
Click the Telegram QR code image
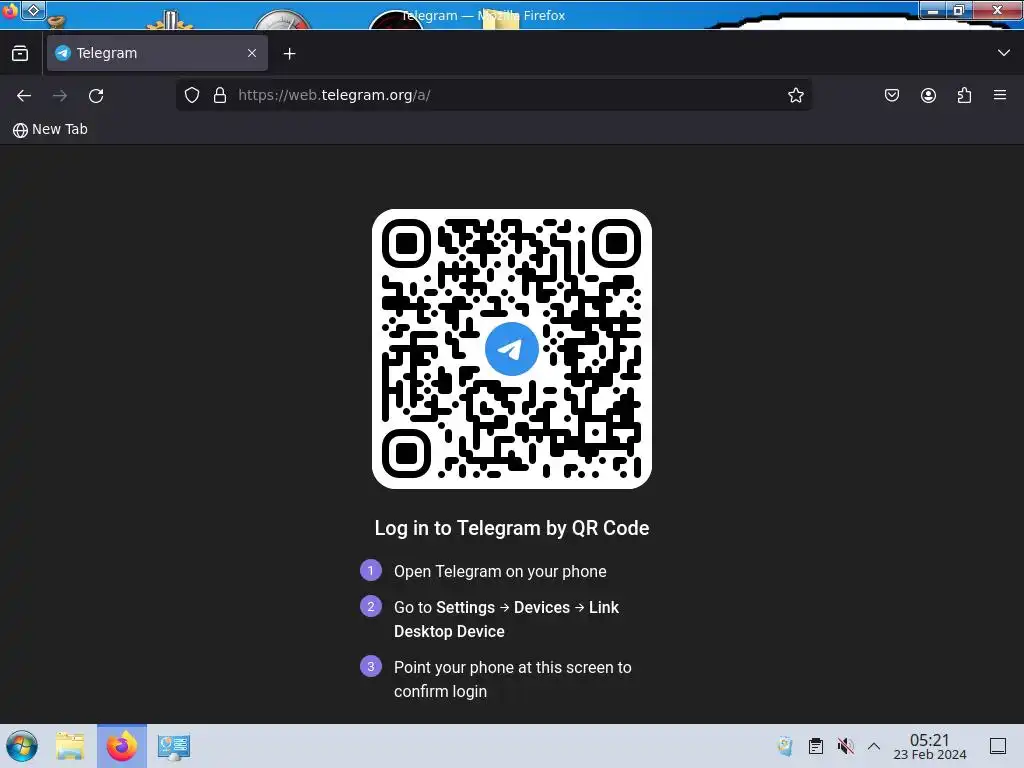[x=512, y=349]
